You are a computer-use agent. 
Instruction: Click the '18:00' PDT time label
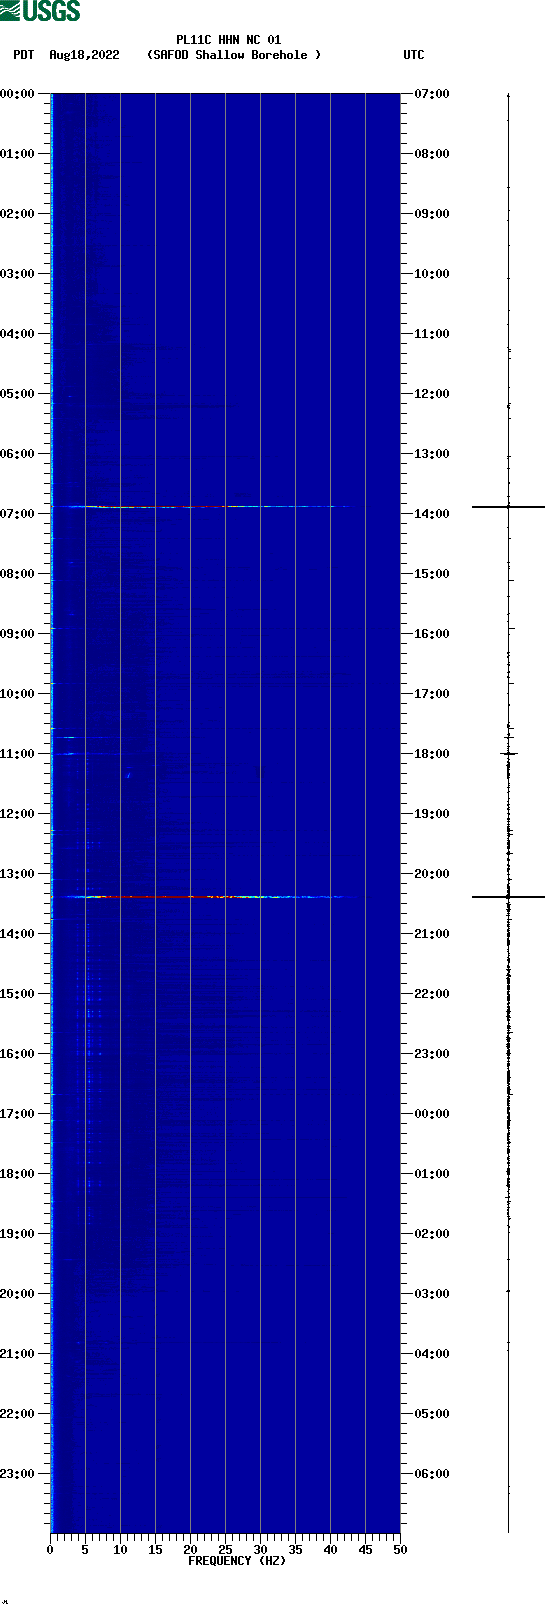click(17, 1174)
